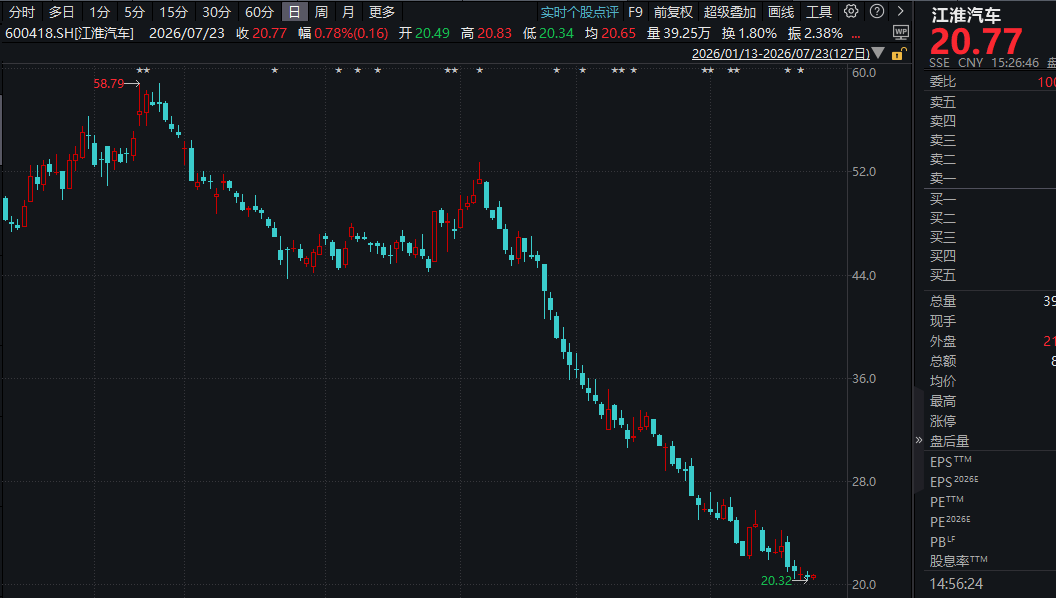This screenshot has height=598, width=1056.
Task: Open the 画线 drawing tools
Action: [781, 12]
